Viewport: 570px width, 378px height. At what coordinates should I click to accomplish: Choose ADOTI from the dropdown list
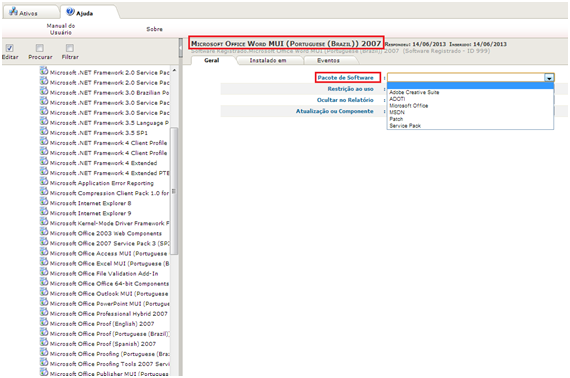397,99
